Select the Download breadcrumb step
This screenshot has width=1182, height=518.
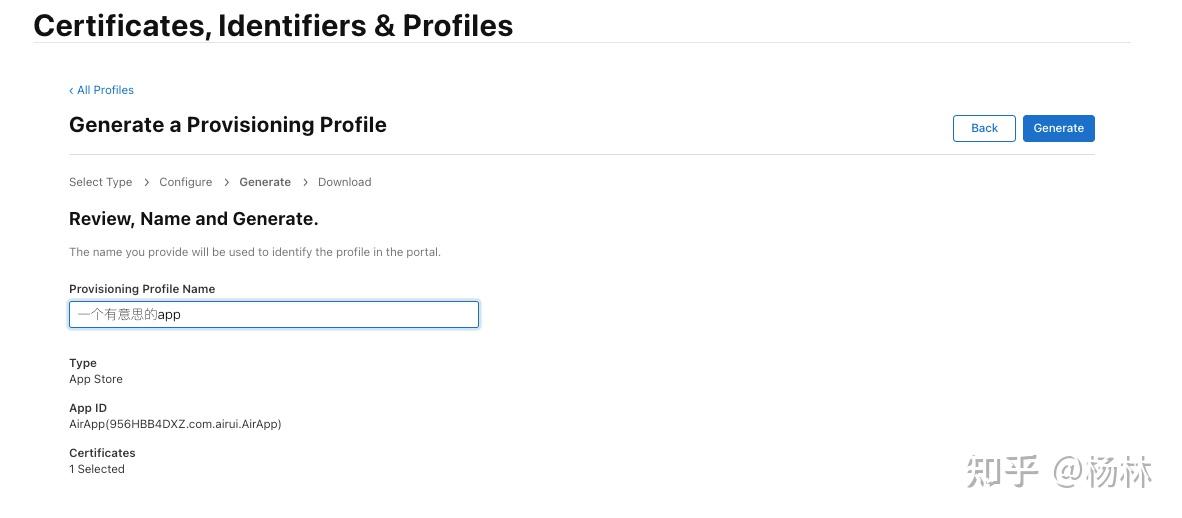[x=344, y=182]
